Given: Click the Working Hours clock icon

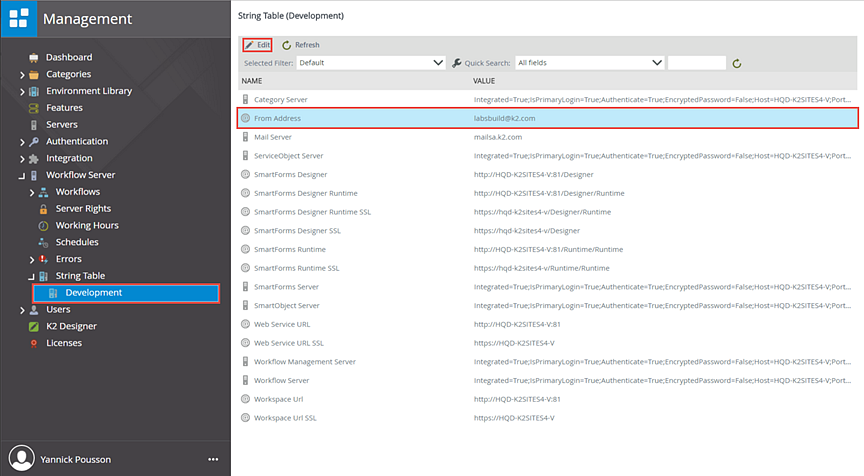Looking at the screenshot, I should 44,226.
